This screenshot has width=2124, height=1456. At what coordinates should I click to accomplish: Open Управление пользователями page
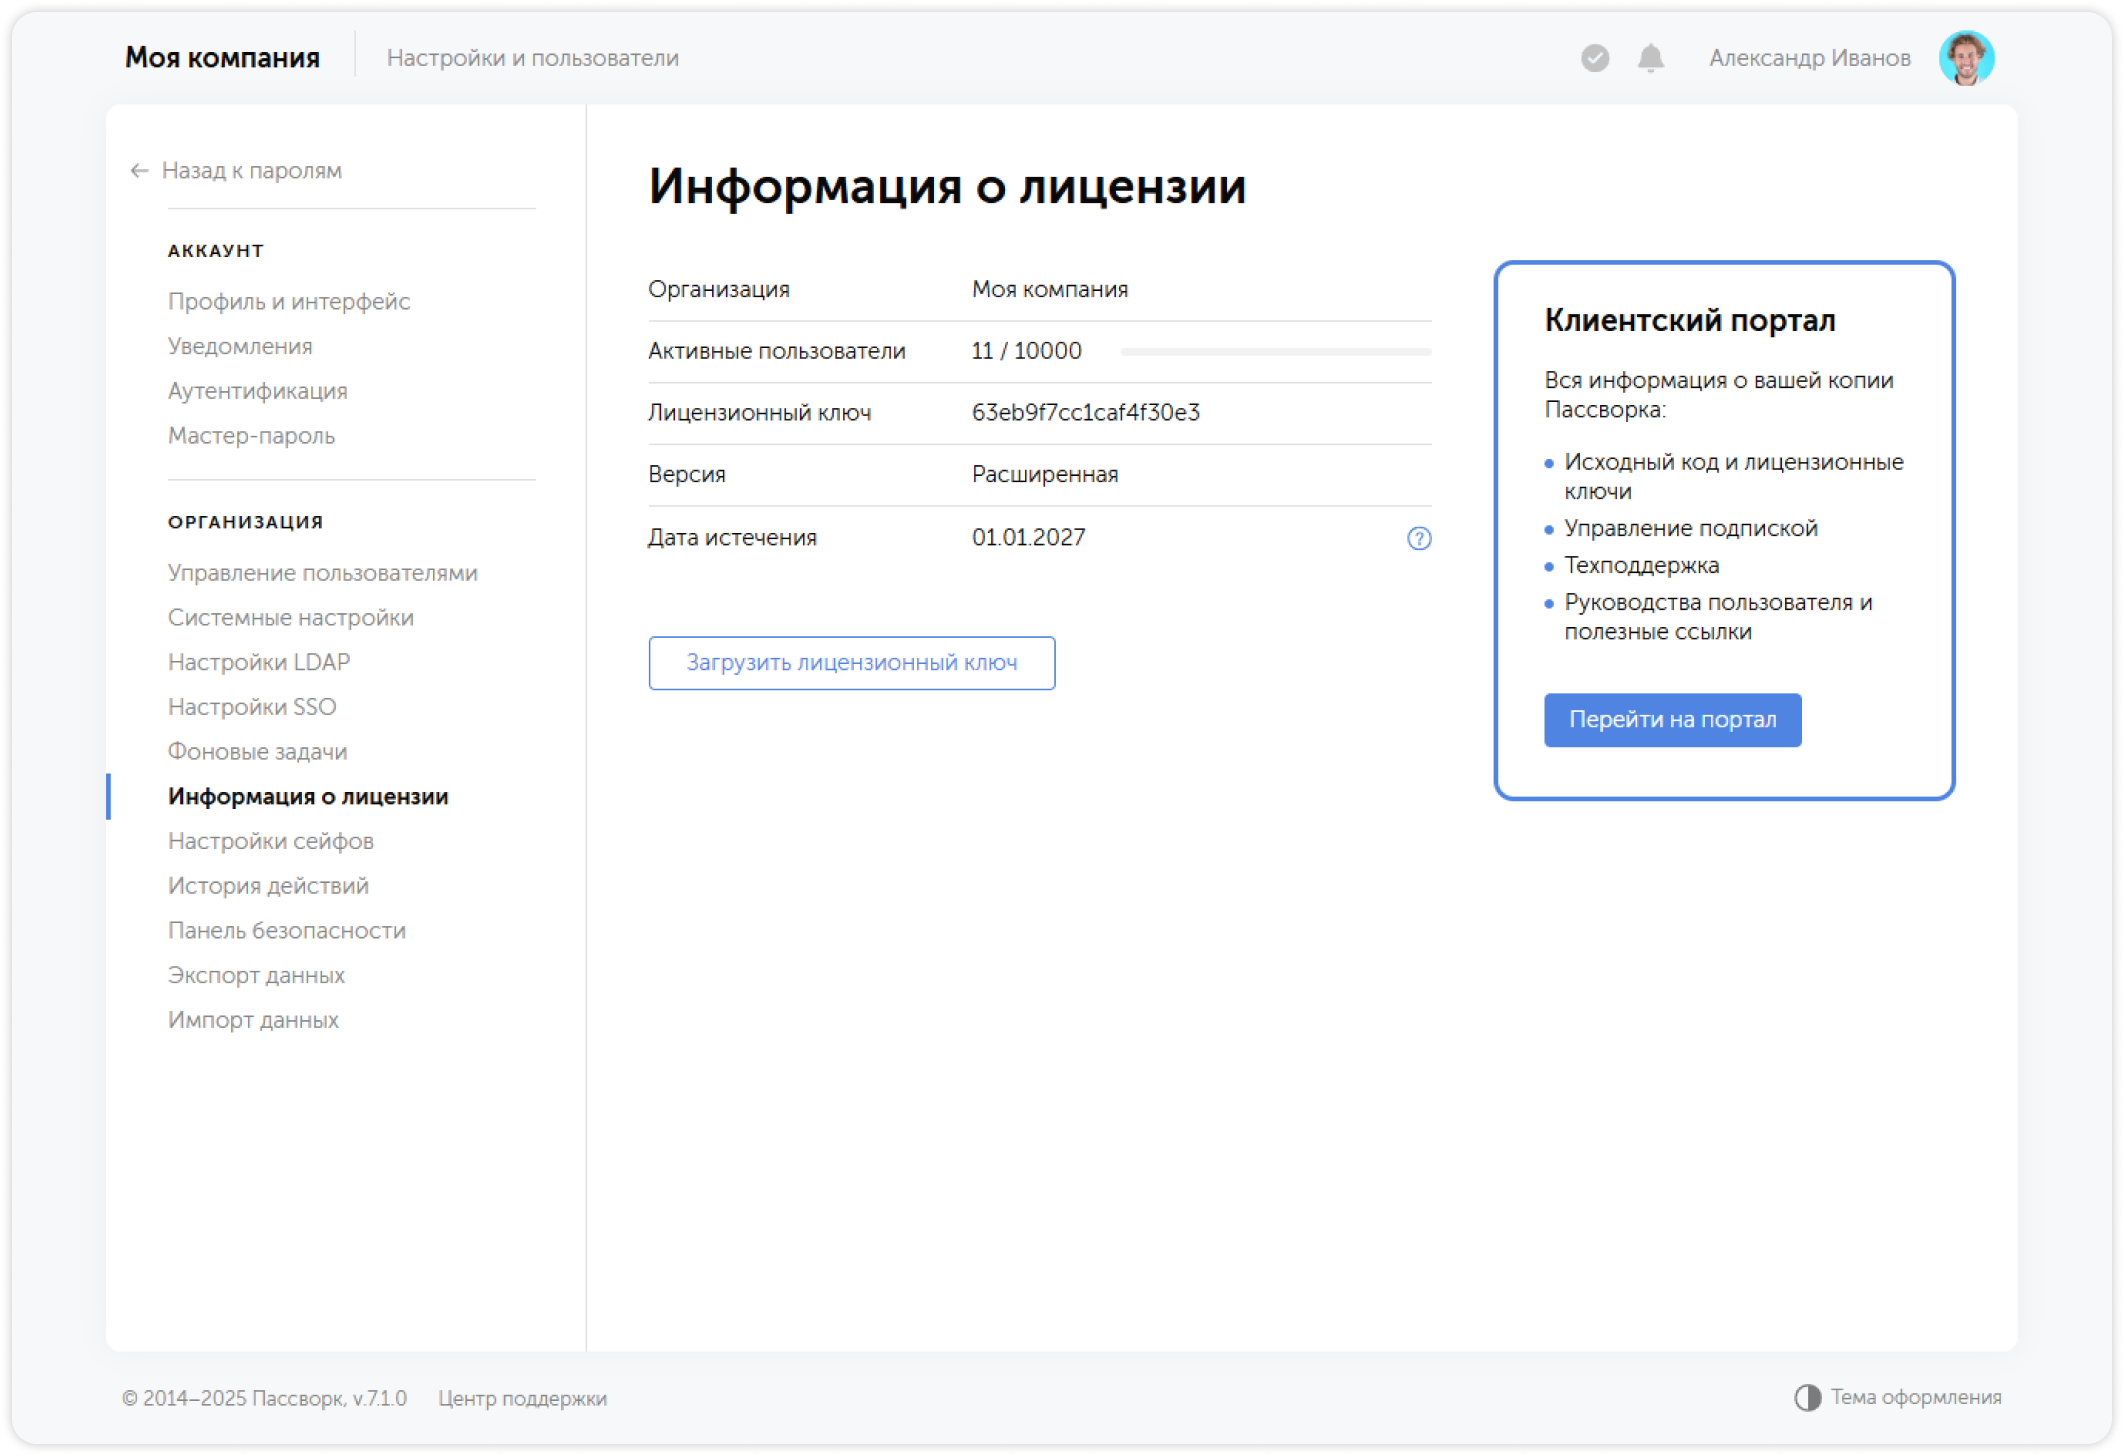322,572
